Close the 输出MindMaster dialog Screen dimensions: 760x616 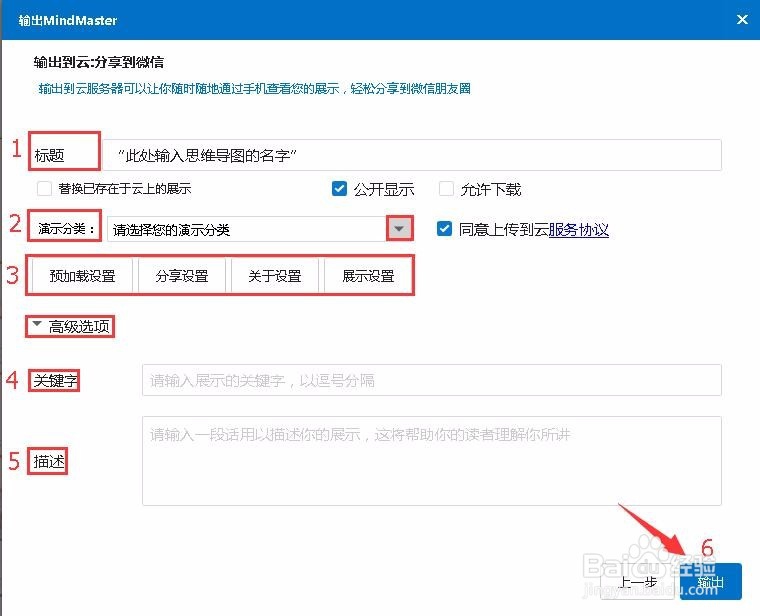point(742,19)
